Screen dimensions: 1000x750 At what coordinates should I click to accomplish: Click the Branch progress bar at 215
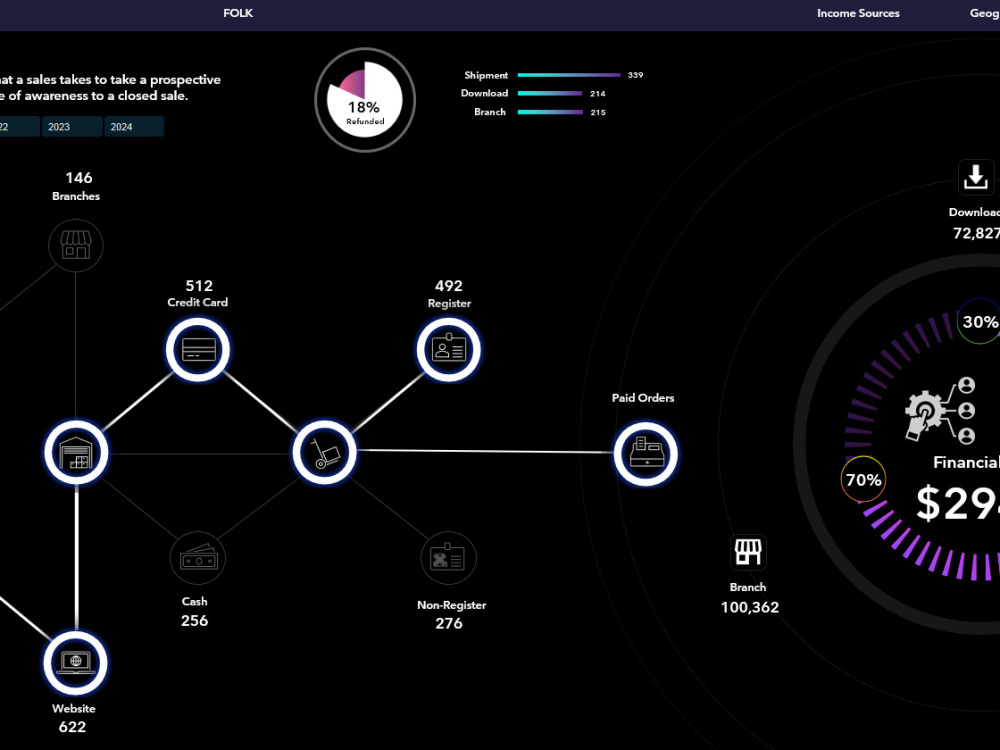tap(550, 112)
